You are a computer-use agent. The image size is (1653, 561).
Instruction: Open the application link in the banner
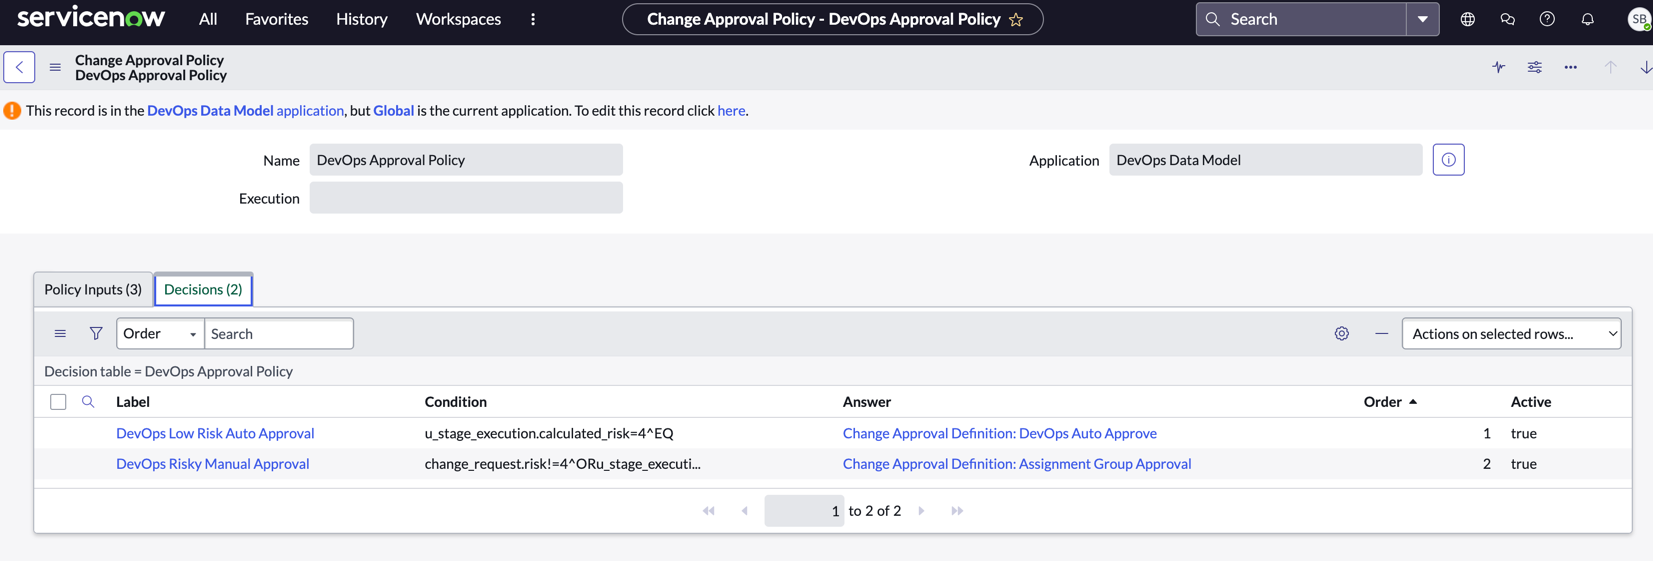coord(310,110)
